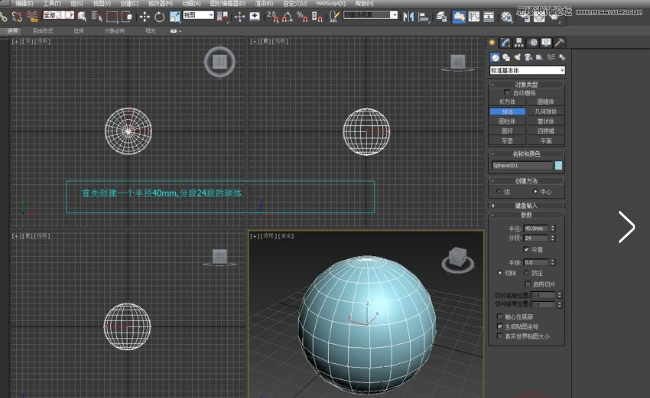Expand the Keyboard Entry (键盘输入) rollout

526,205
